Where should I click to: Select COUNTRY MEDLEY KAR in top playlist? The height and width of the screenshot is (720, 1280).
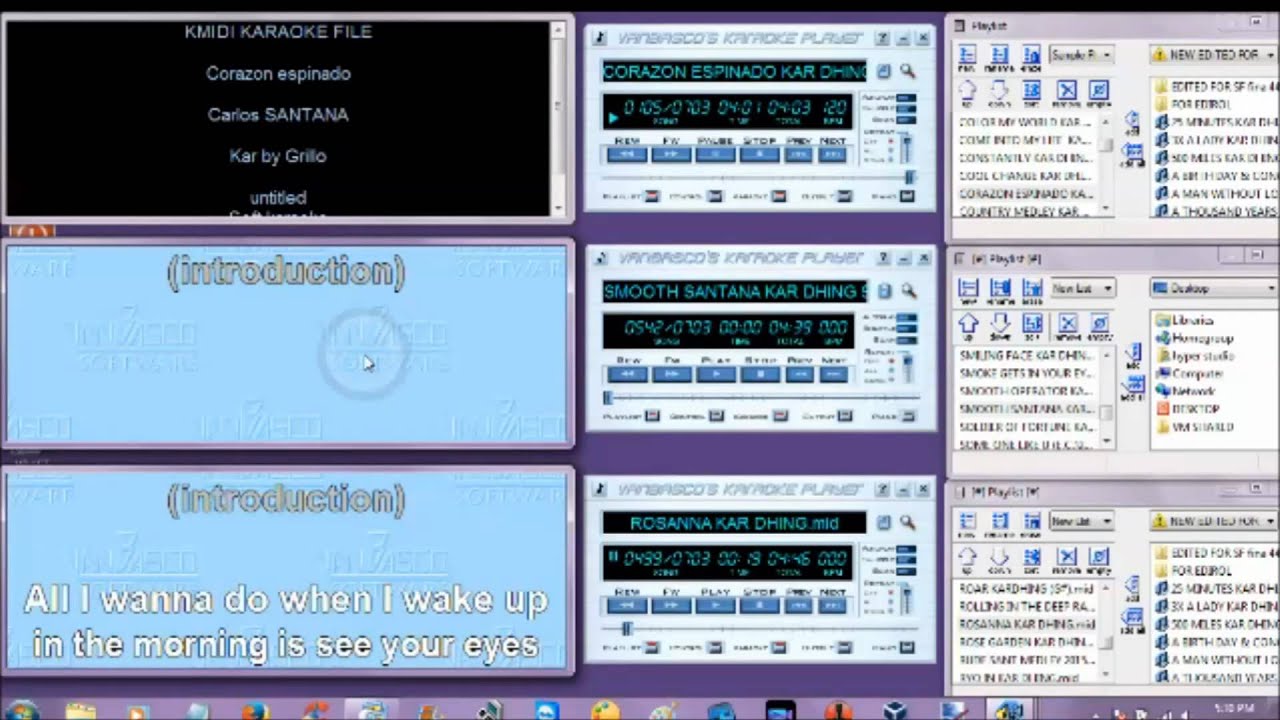coord(1025,211)
